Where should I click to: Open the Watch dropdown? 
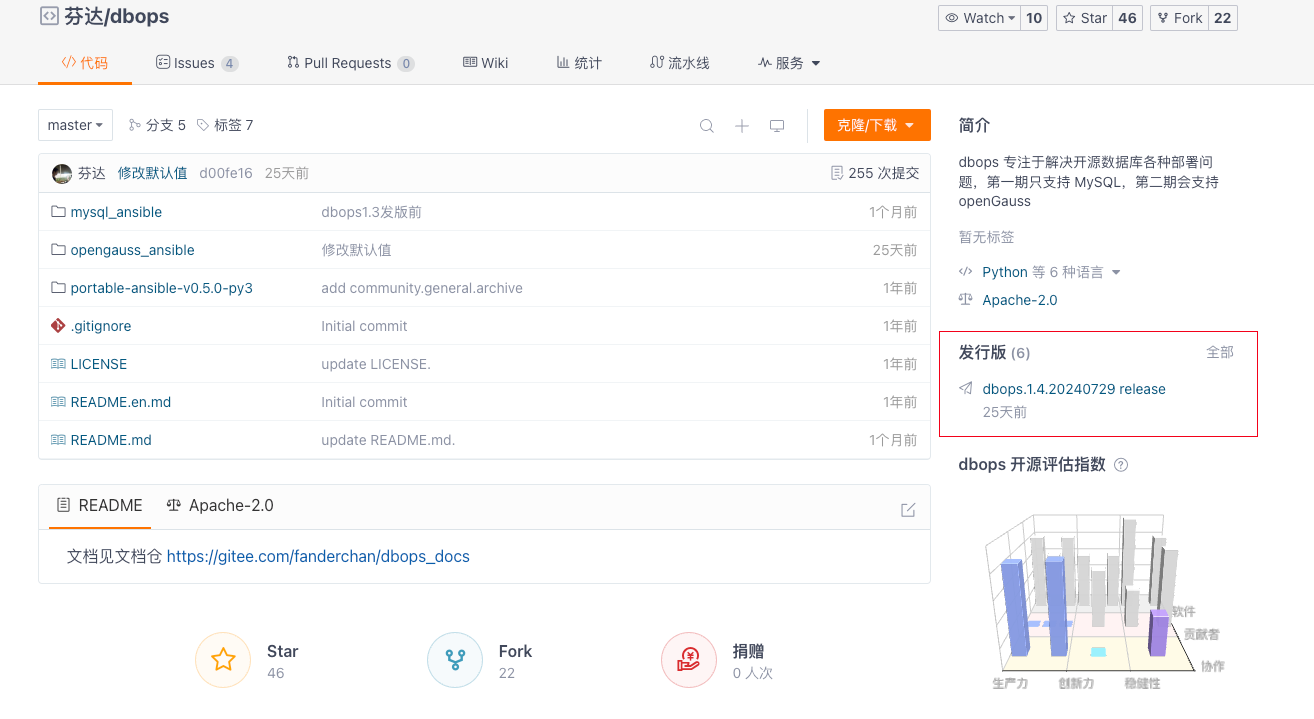click(x=980, y=18)
